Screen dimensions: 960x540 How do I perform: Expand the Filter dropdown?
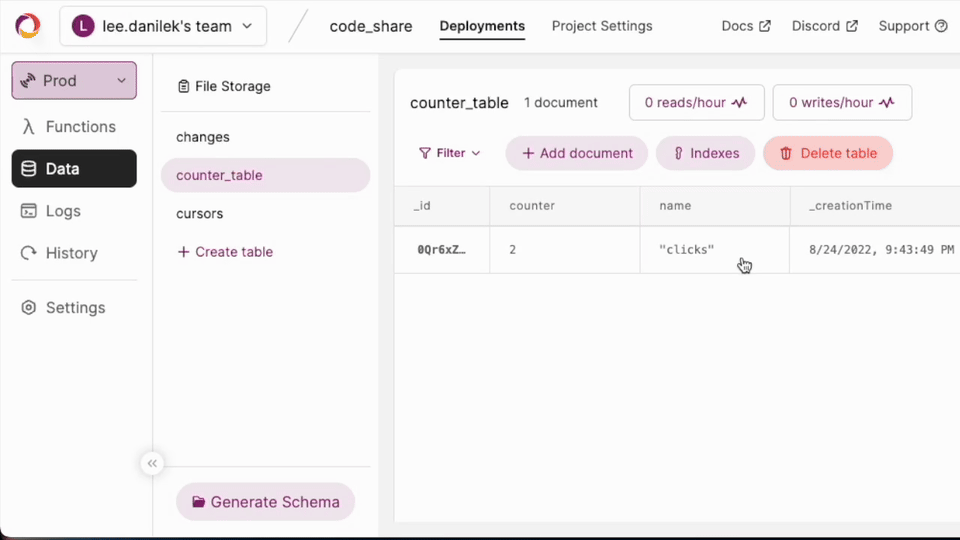coord(450,153)
